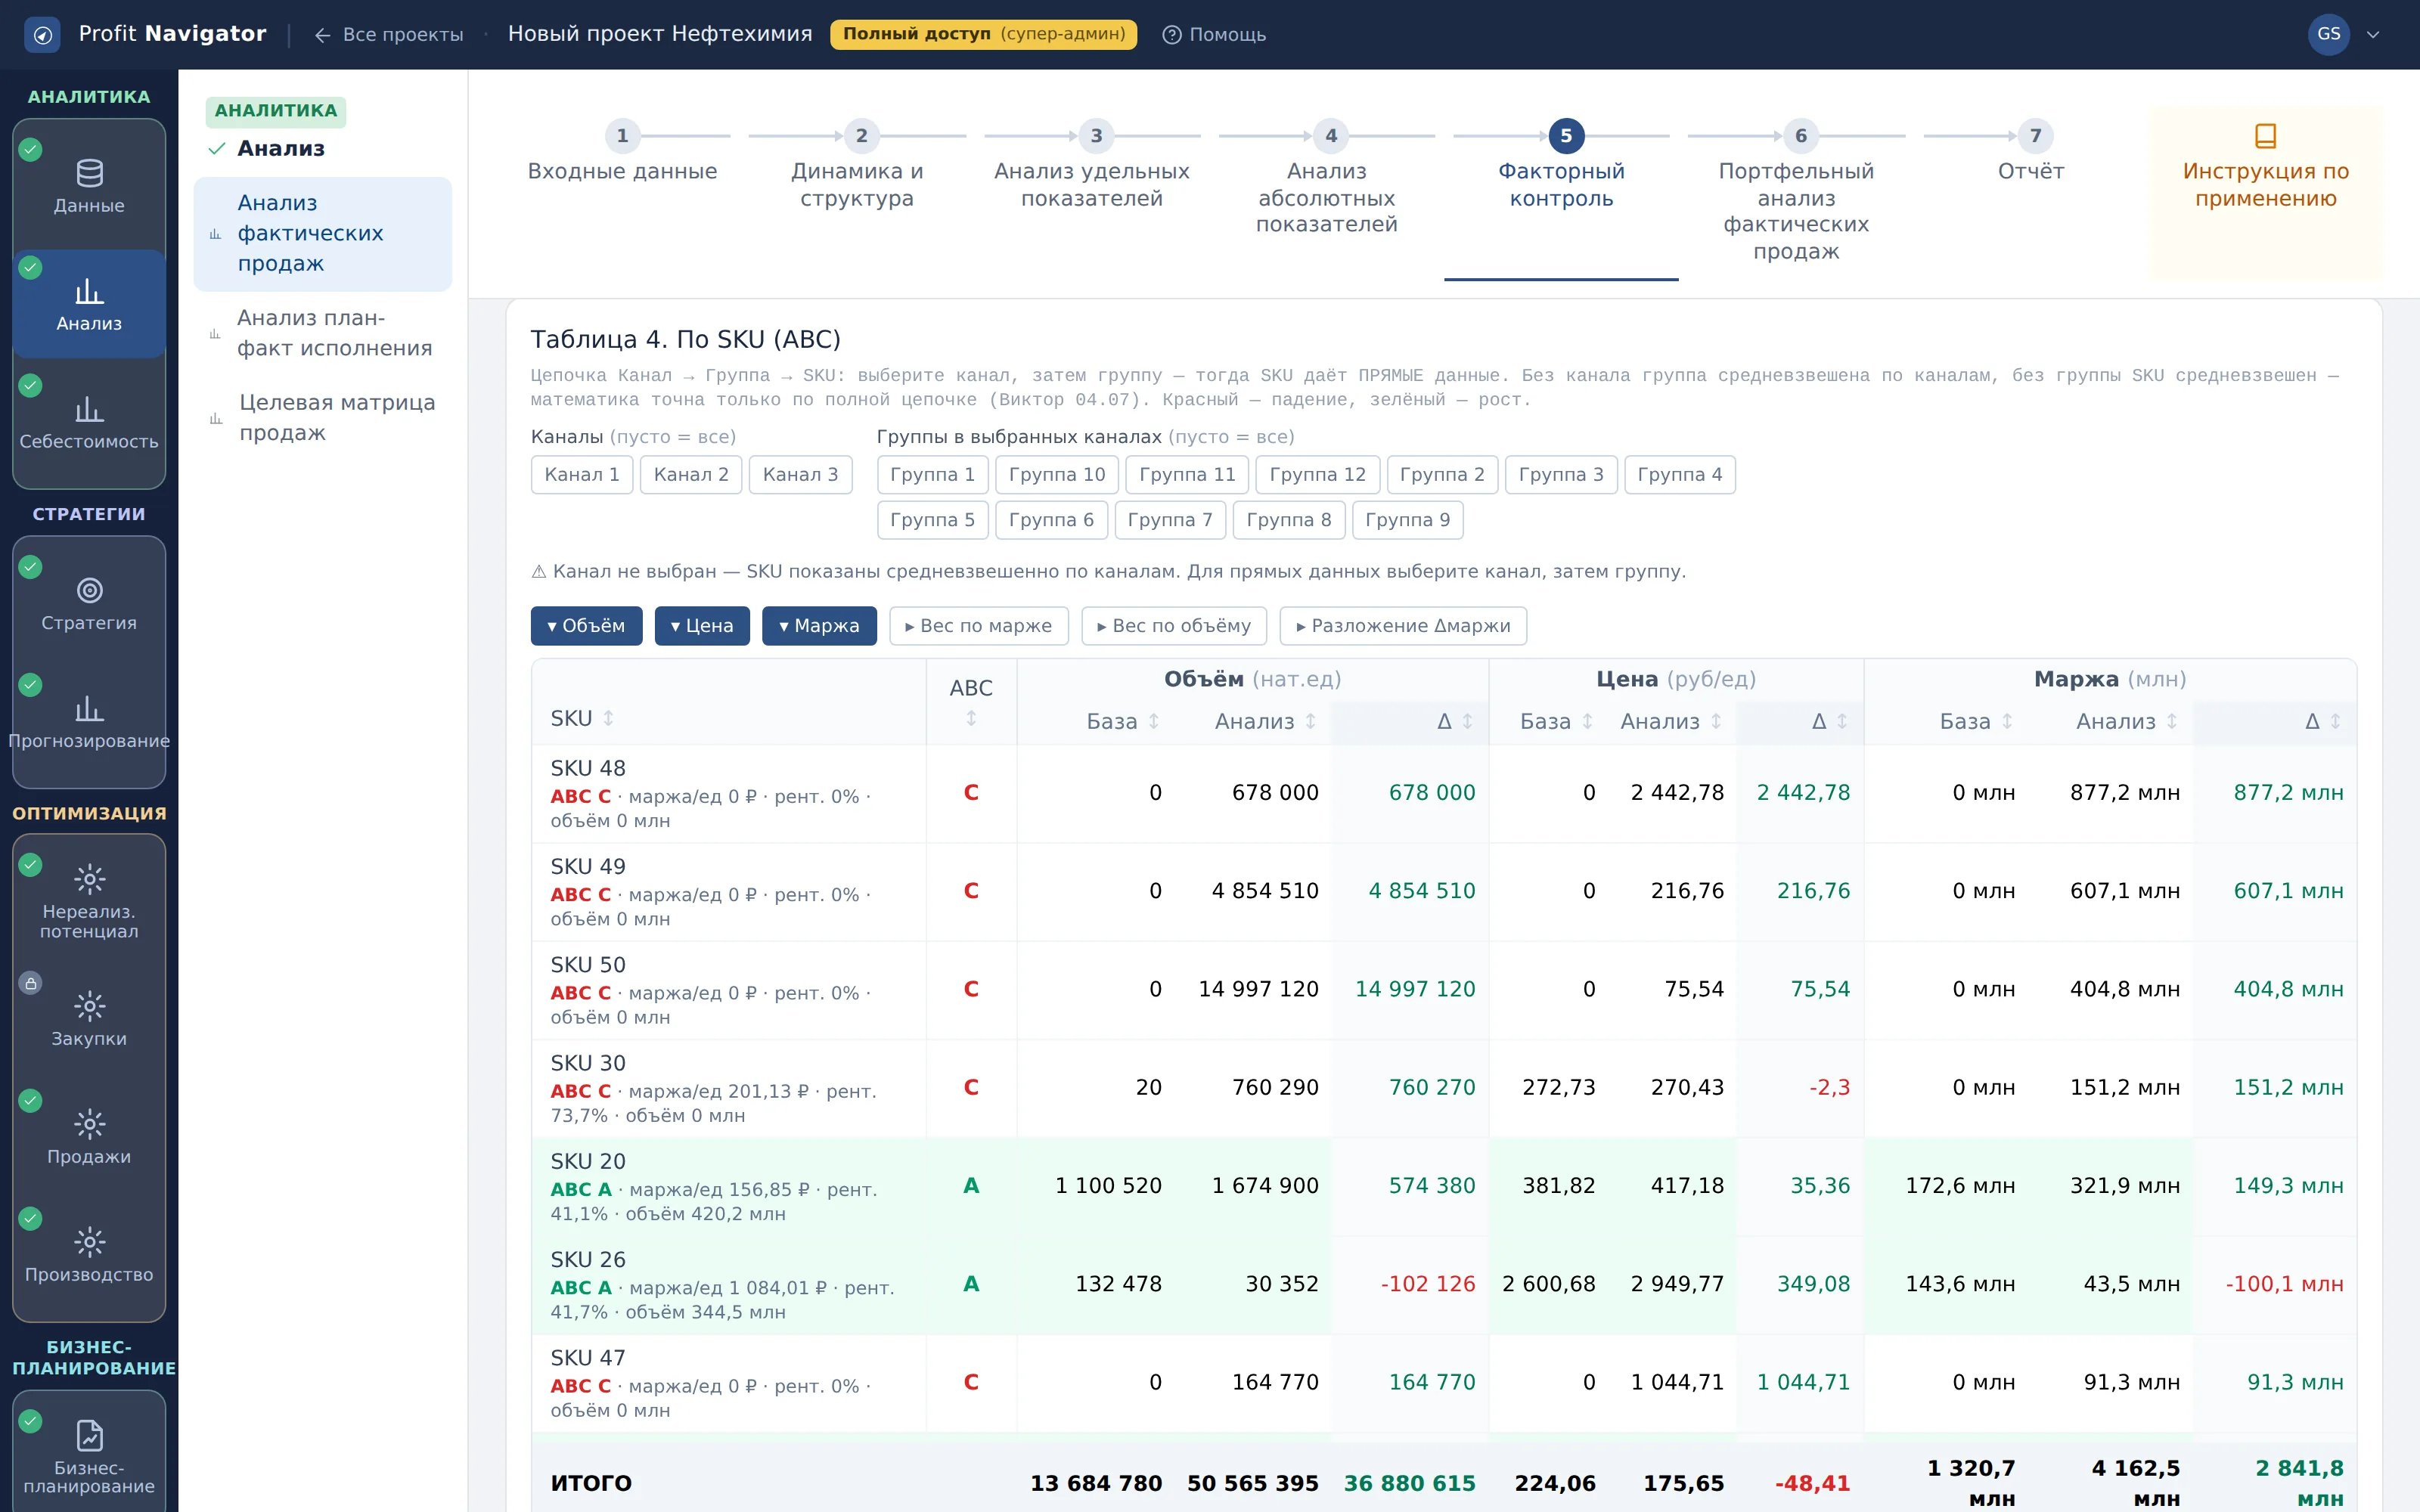Sort by Цена Δ column
The image size is (2420, 1512).
[x=1829, y=721]
